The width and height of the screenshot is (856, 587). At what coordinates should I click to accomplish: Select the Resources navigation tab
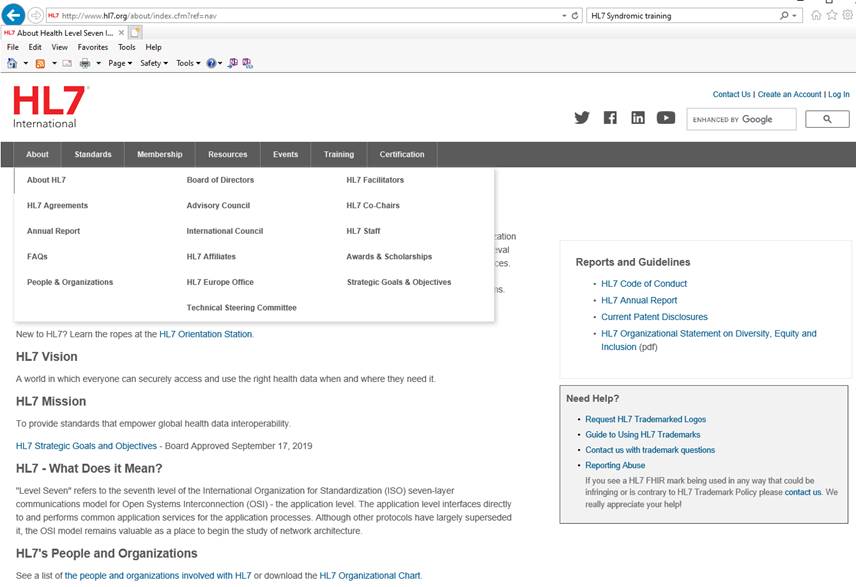(x=228, y=155)
